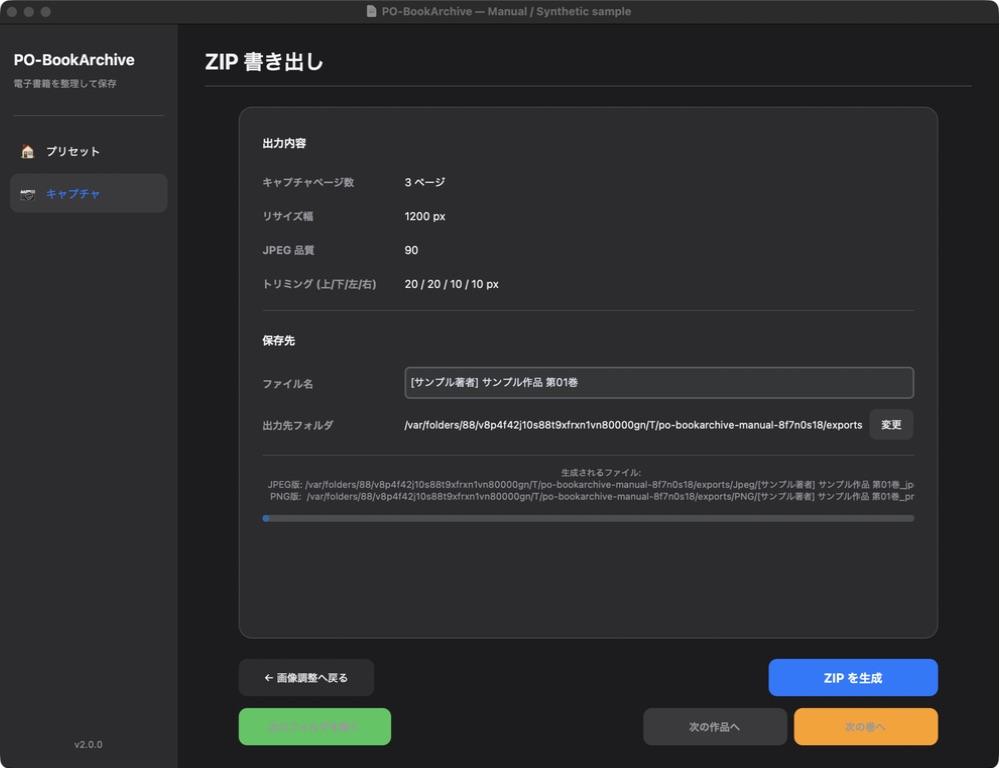Click the orange 次の巻へ button
This screenshot has width=999, height=768.
pyautogui.click(x=865, y=727)
